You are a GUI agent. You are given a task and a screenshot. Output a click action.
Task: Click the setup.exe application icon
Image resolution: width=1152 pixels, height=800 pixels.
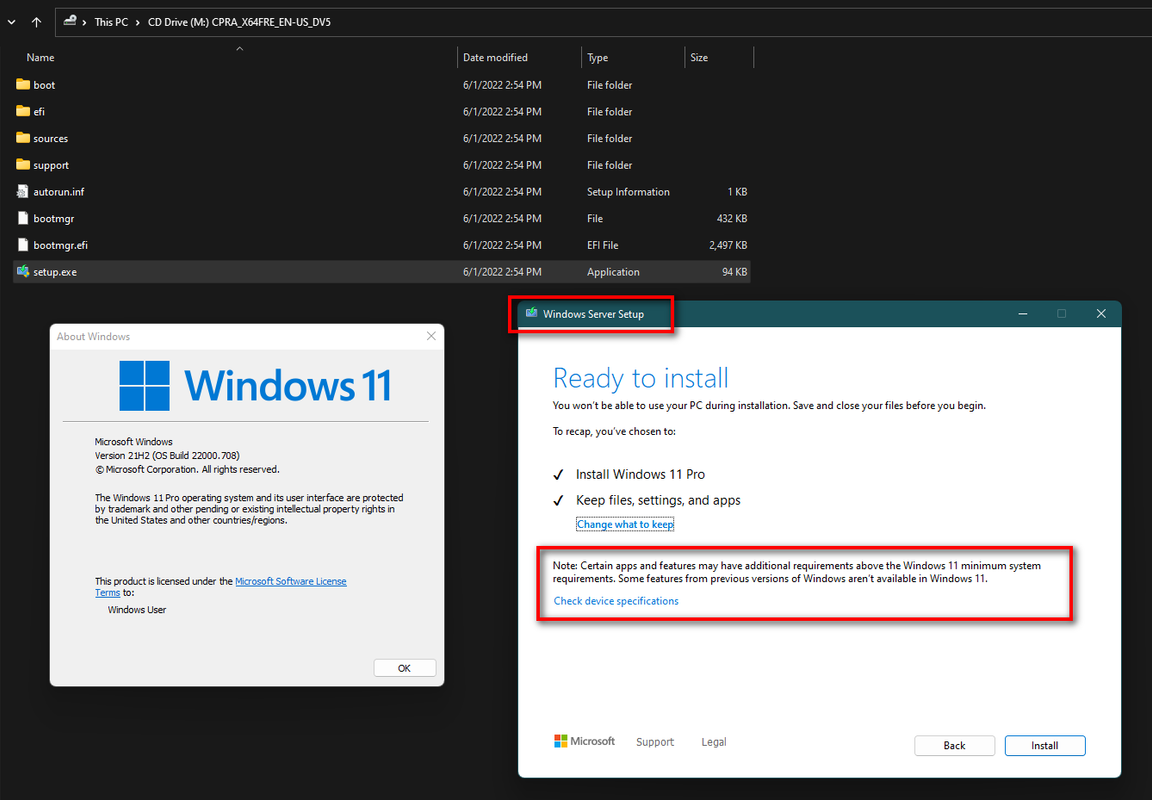click(23, 272)
